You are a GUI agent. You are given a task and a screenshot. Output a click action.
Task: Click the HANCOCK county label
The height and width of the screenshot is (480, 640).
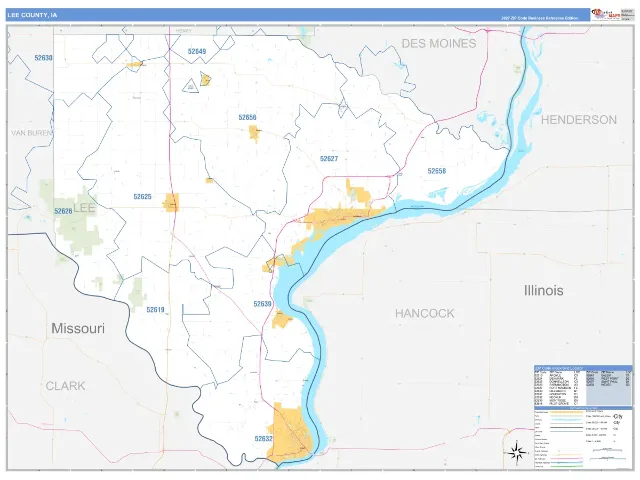(x=424, y=313)
